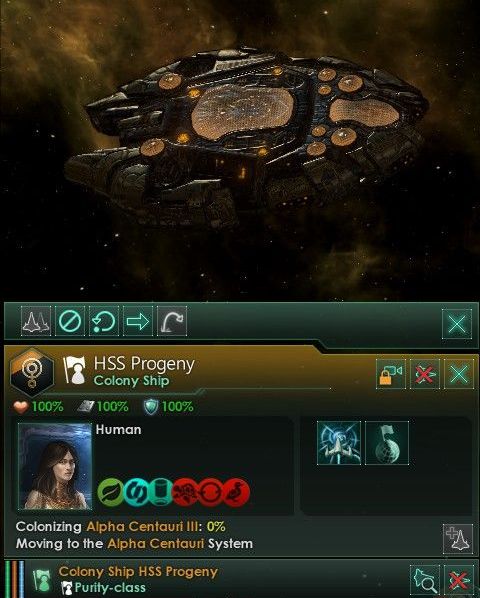Click the curved arrow command icon

pyautogui.click(x=172, y=321)
